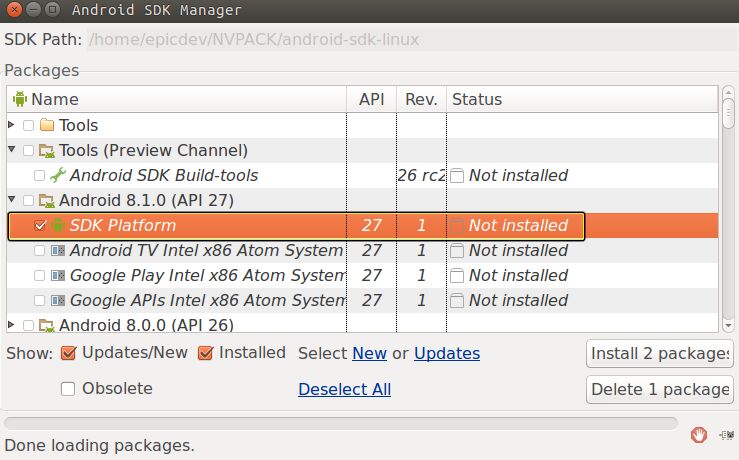Click the SDK Path field
The image size is (739, 460).
coord(411,40)
